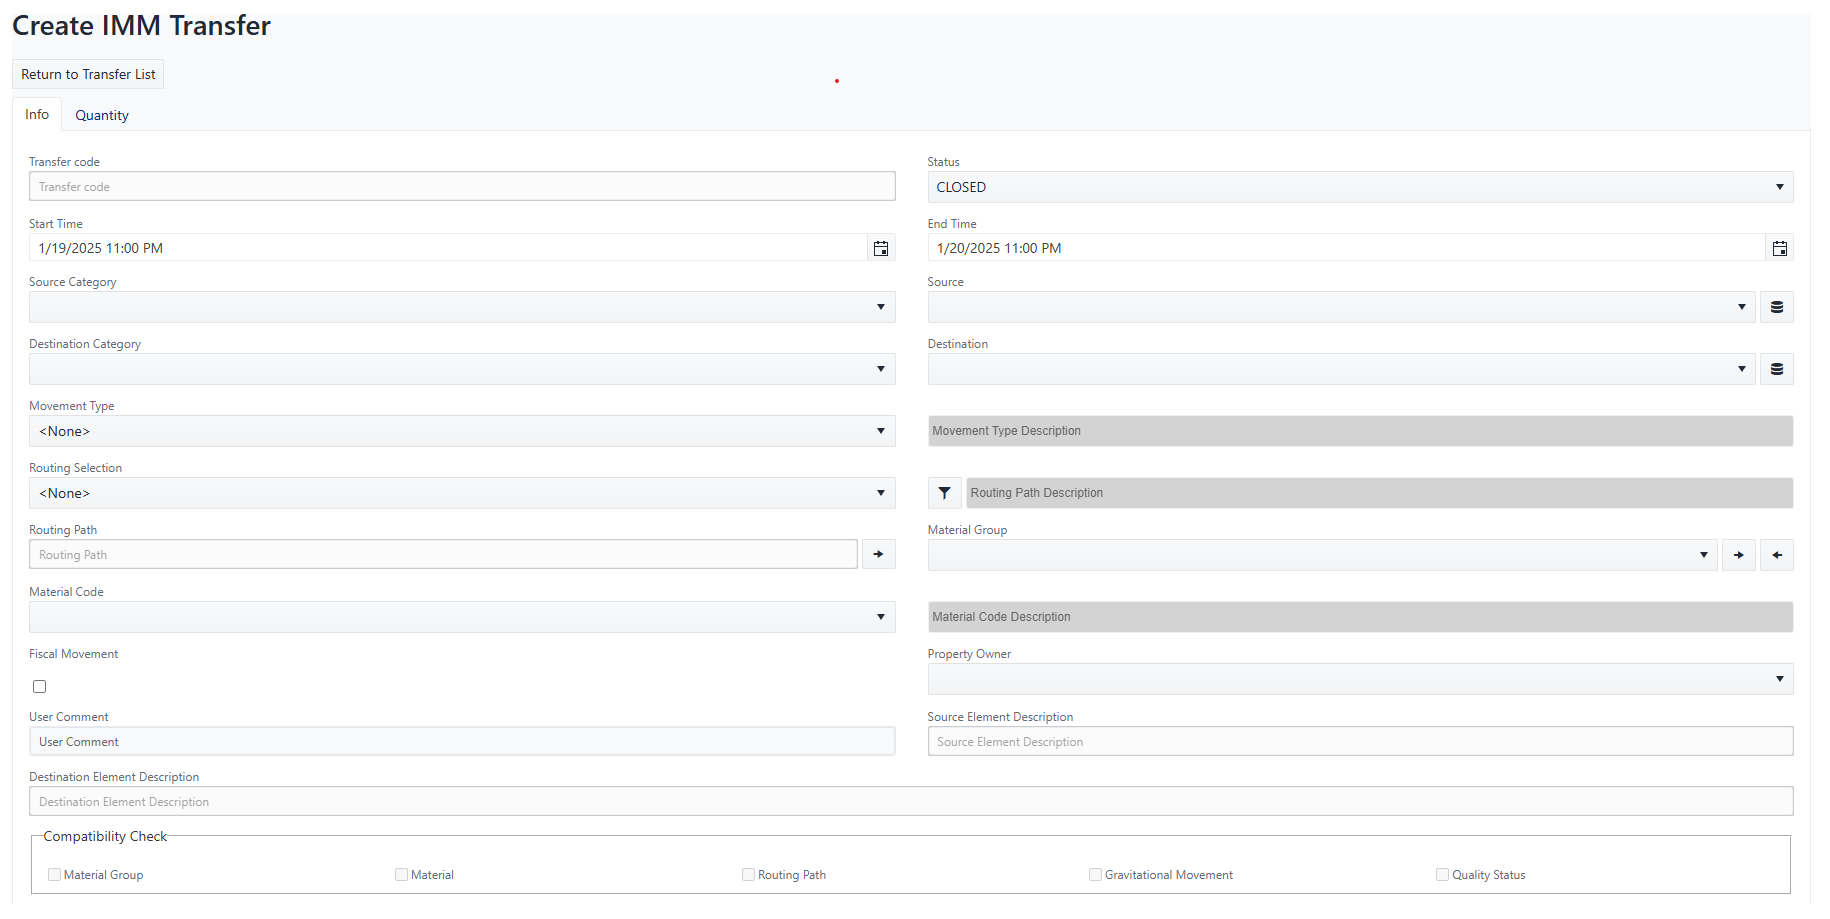
Task: Select the Info tab
Action: tap(36, 114)
